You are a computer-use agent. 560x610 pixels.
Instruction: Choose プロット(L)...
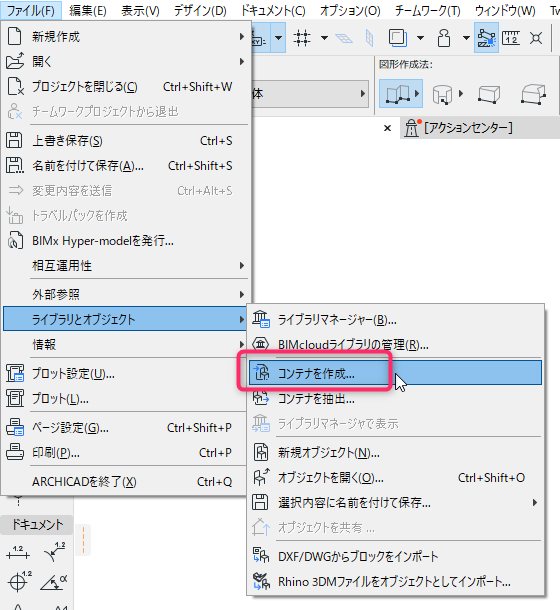(x=126, y=399)
